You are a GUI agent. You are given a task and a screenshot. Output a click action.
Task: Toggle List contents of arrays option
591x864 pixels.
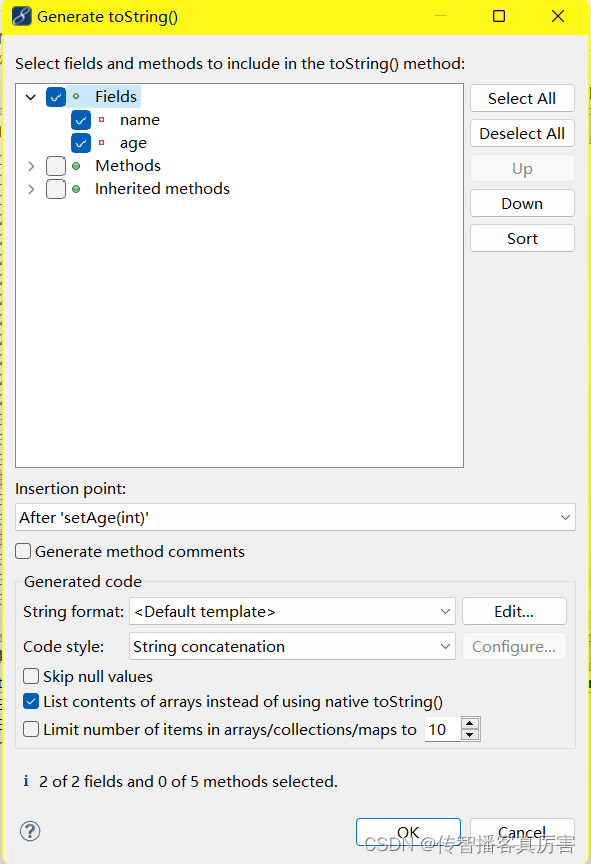click(31, 701)
